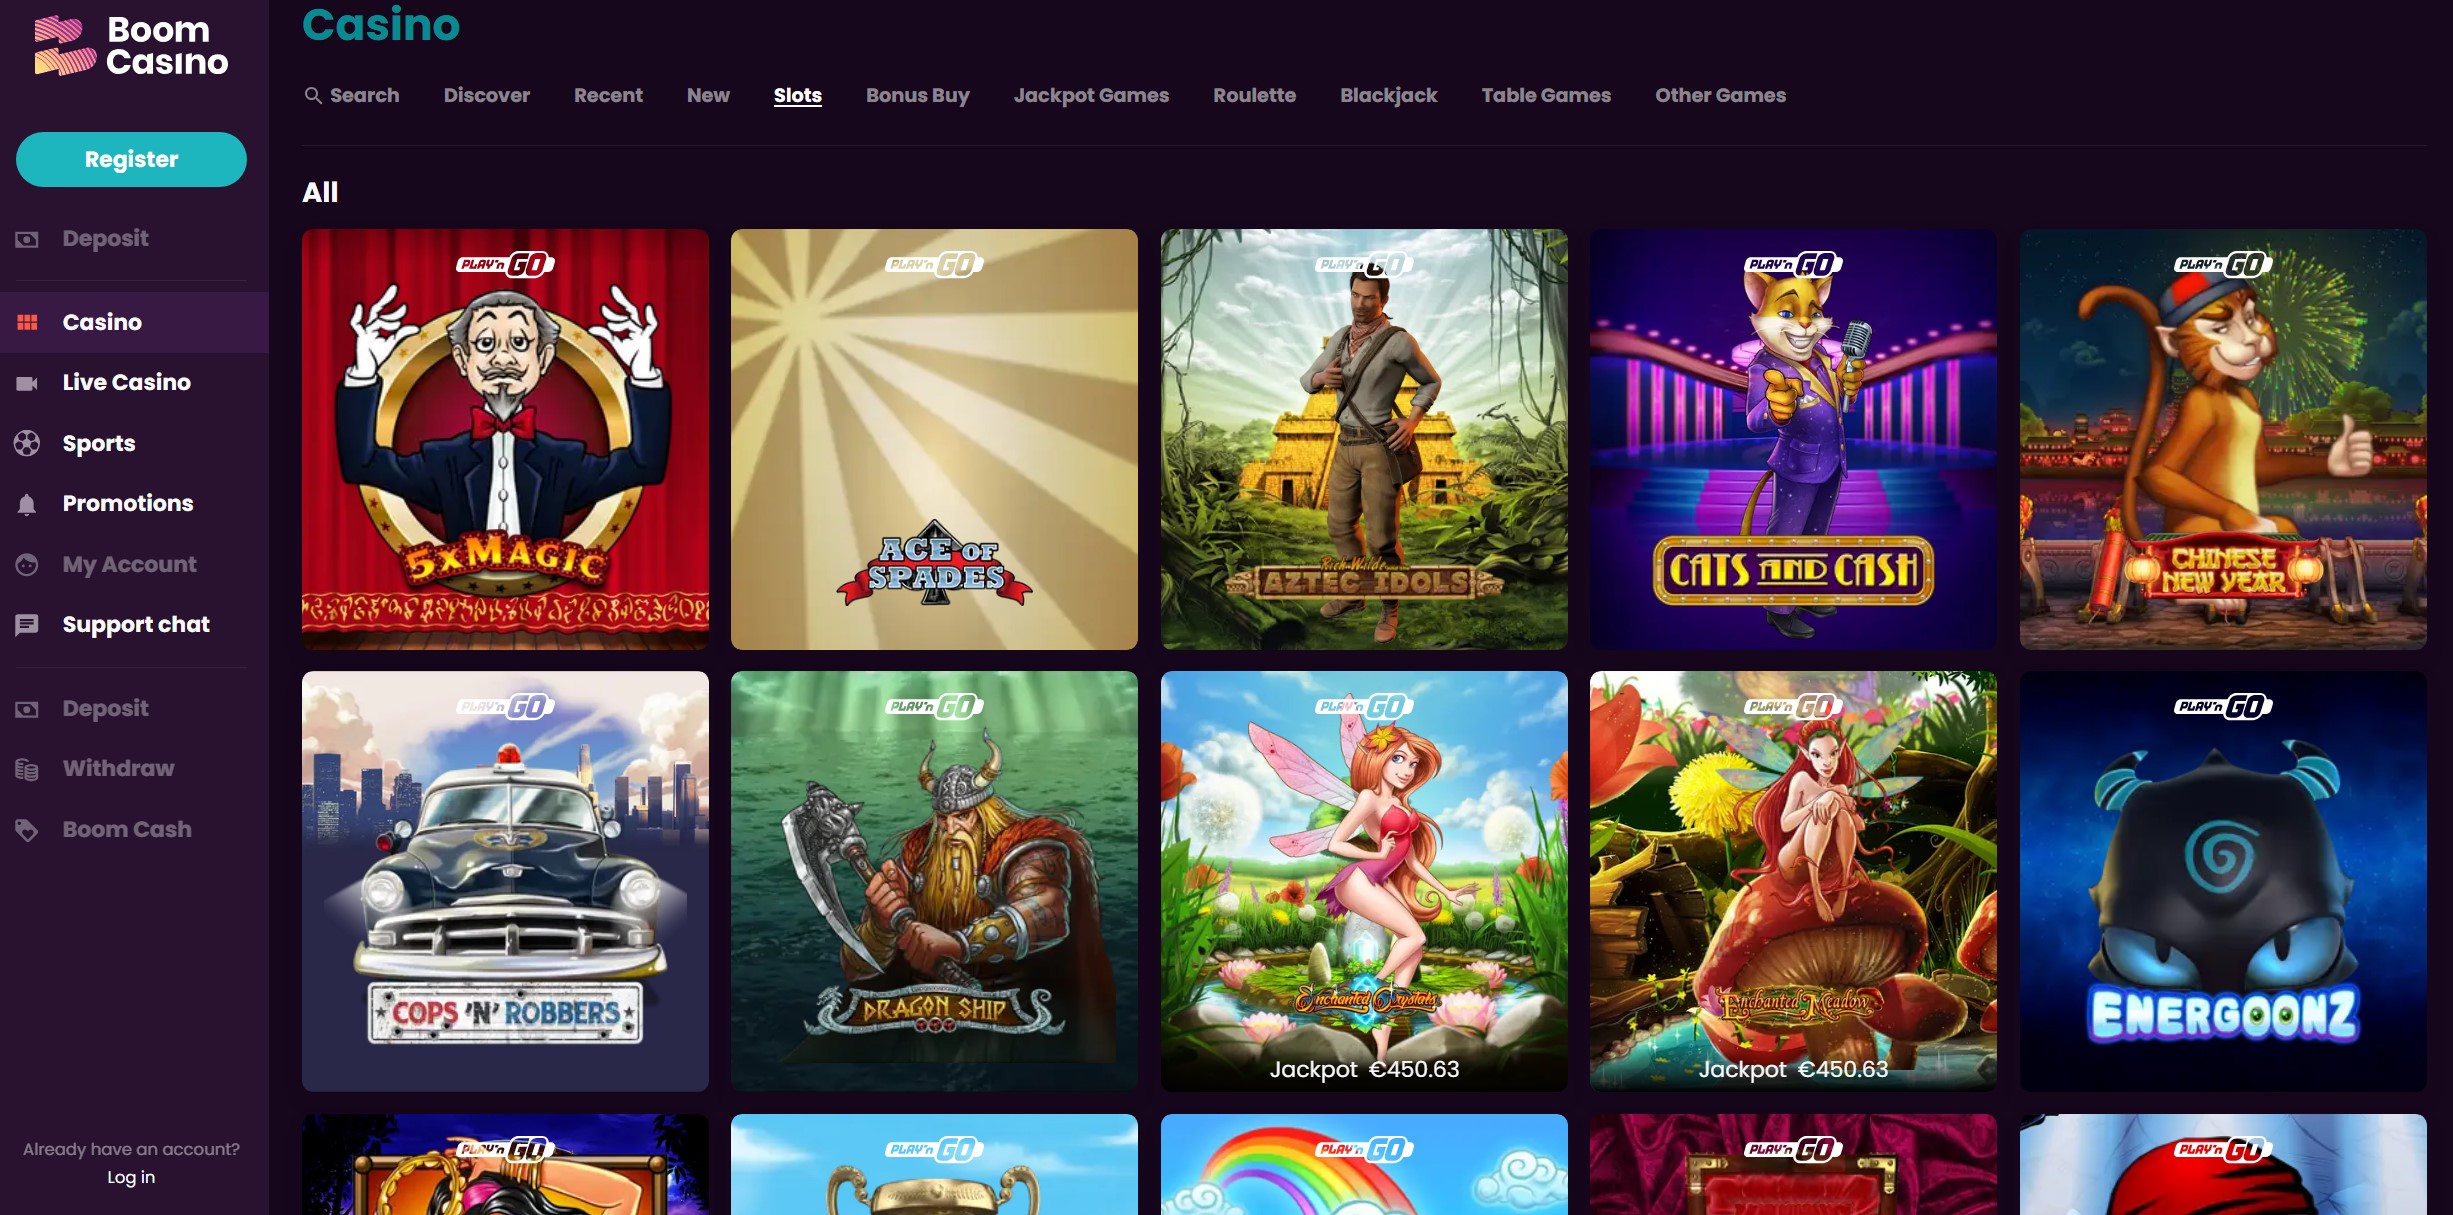2453x1215 pixels.
Task: Click the Log in link
Action: tap(130, 1177)
